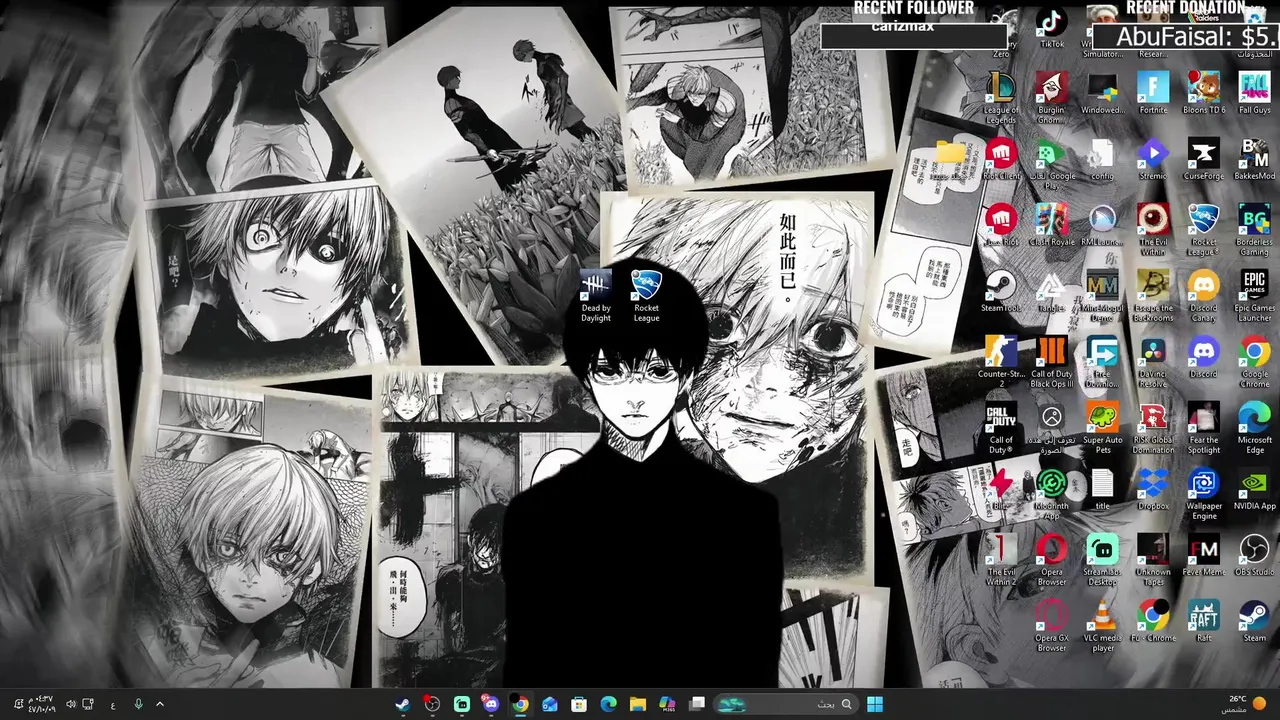Launch TikTok from the desktop
Screen dimensions: 1280x720
[1052, 28]
